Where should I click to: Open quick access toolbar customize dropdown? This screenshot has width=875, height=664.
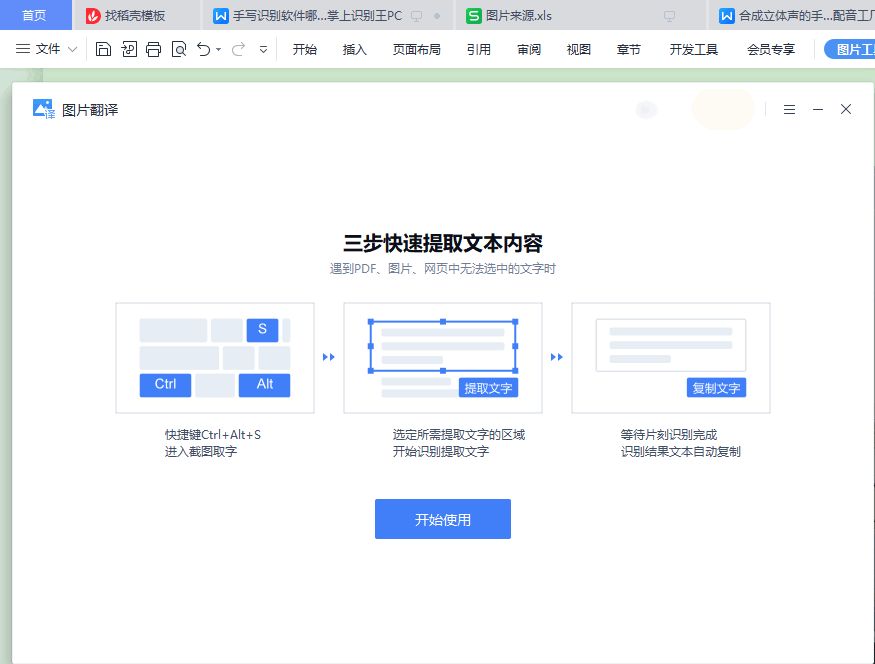coord(263,49)
